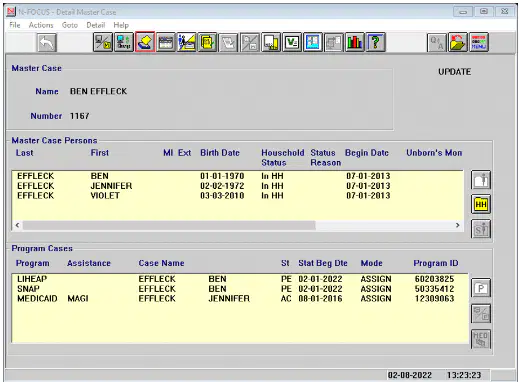519x382 pixels.
Task: Click the status bar date 02-08-2022
Action: [410, 375]
